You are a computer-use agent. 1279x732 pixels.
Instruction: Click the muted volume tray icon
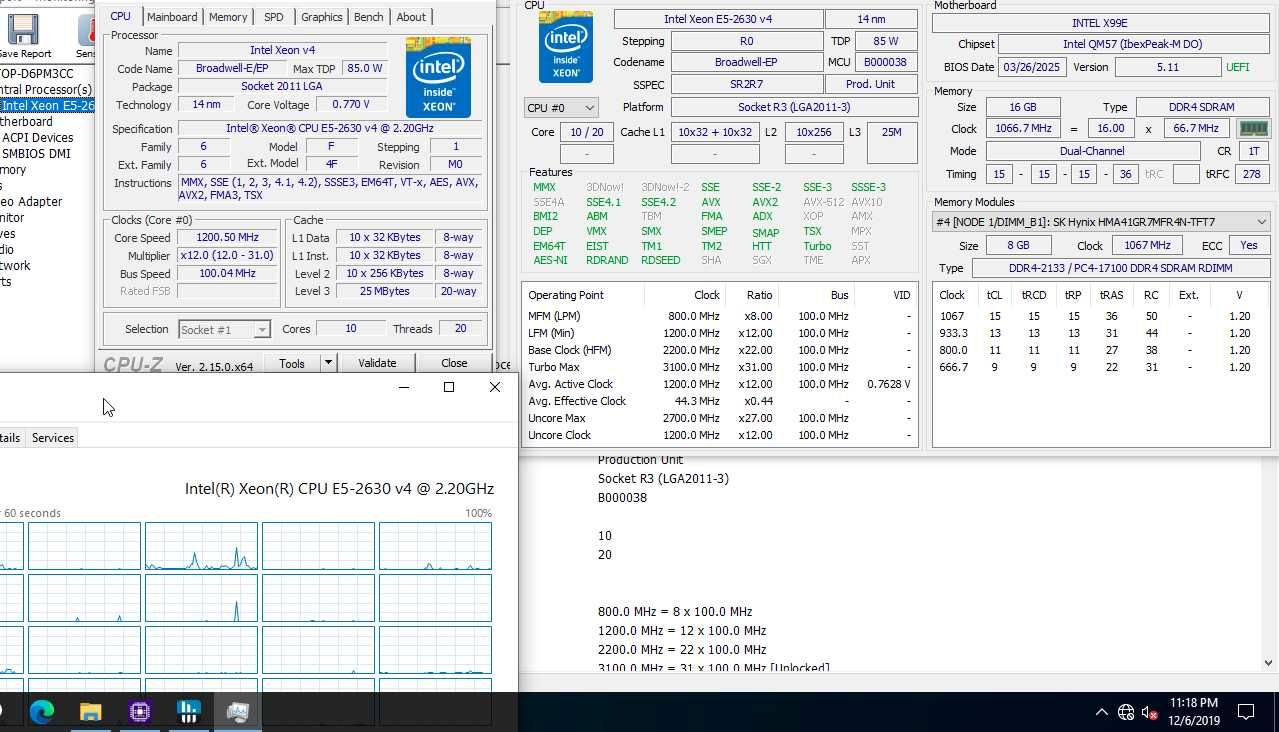[x=1150, y=713]
